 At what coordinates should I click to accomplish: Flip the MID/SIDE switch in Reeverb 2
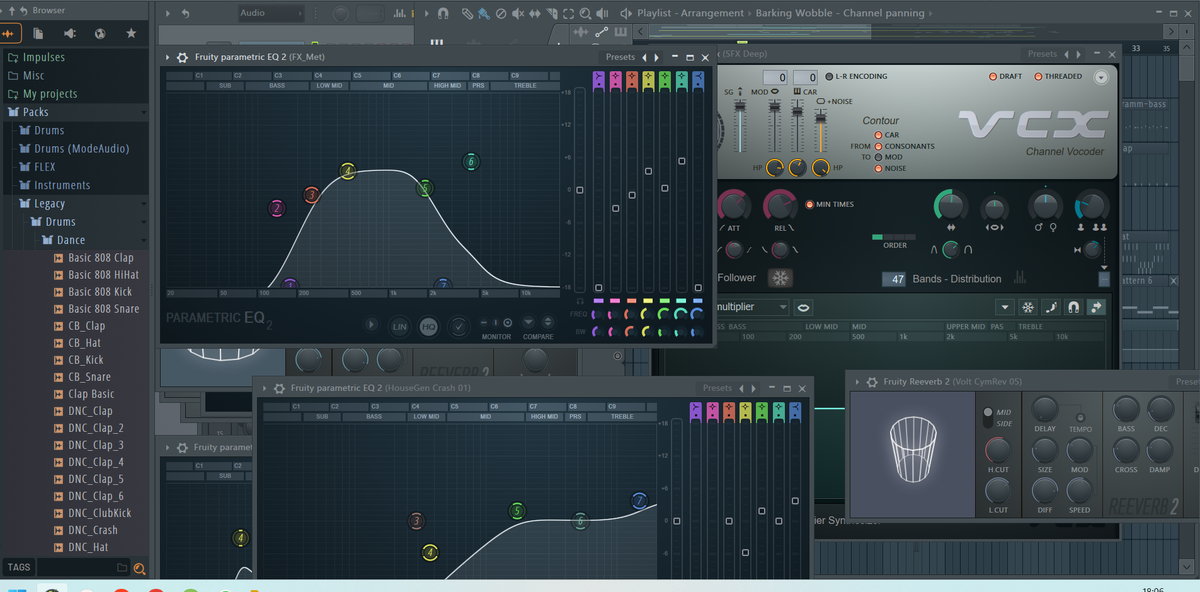(x=988, y=418)
